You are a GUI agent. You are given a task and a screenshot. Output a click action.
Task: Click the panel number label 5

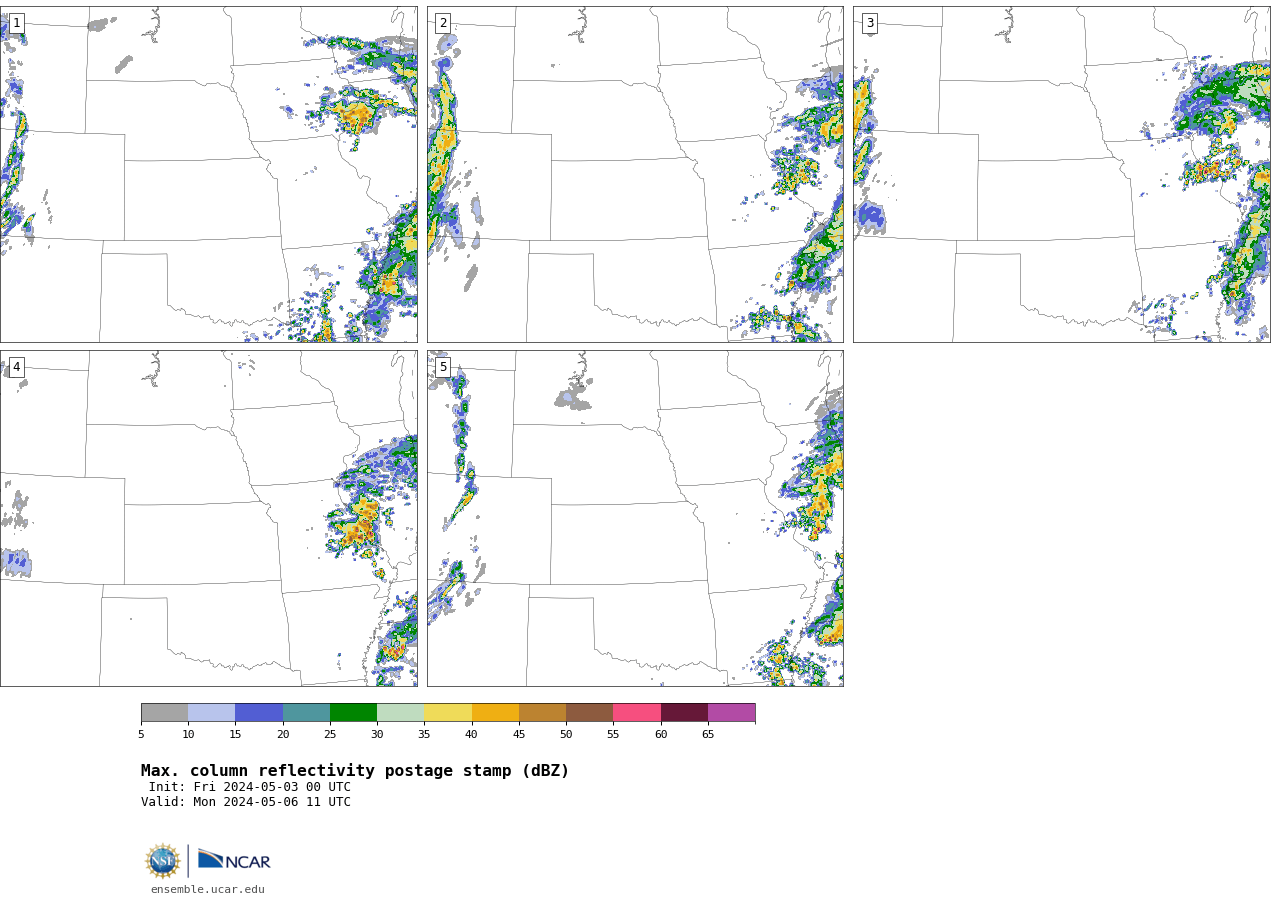443,367
